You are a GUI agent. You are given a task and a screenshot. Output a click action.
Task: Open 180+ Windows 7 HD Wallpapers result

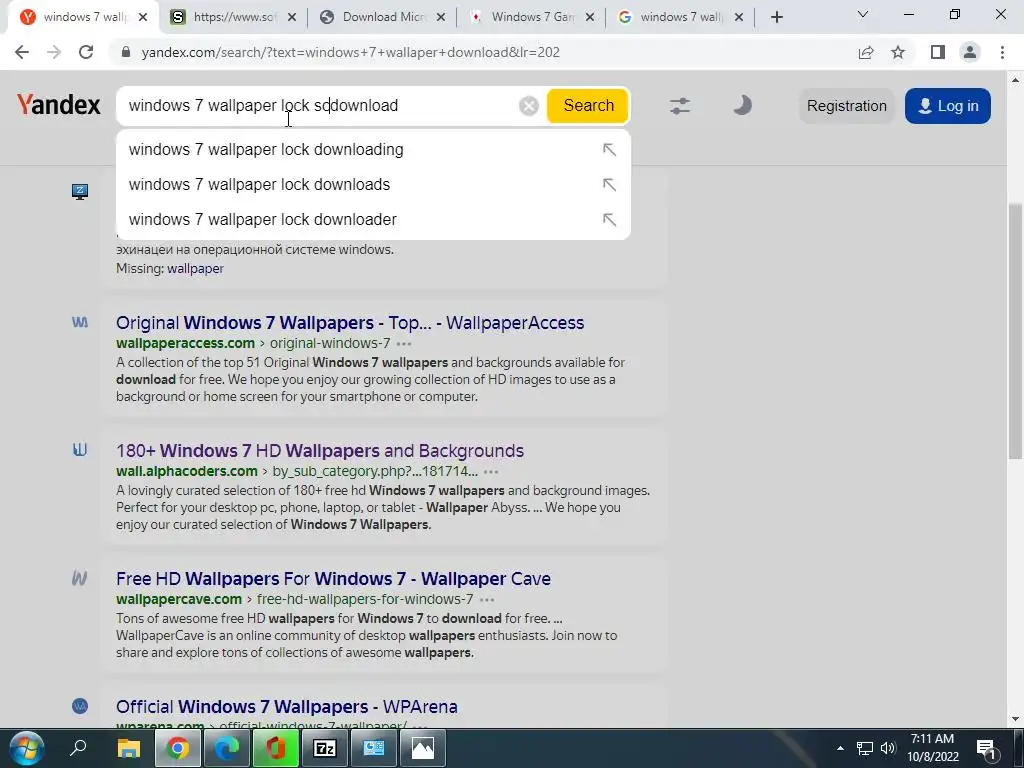coord(320,451)
